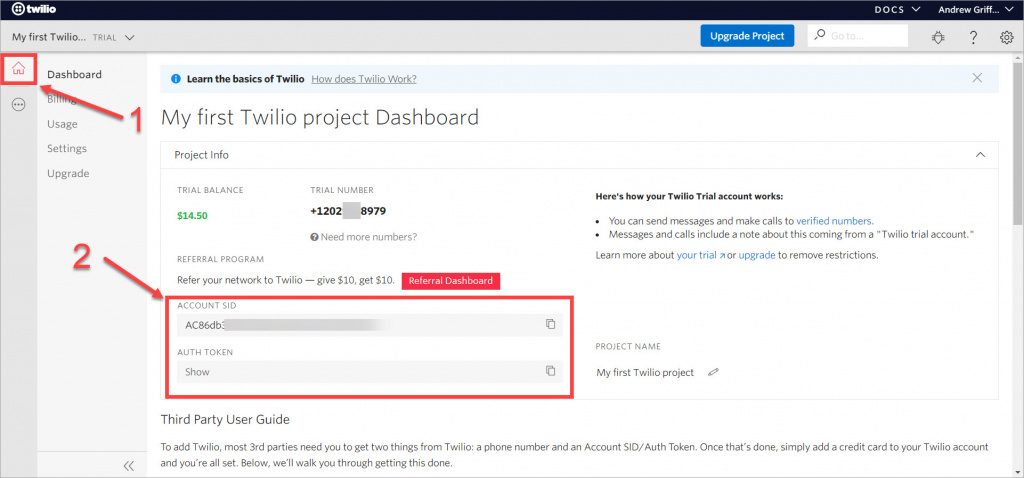Collapse the Project Info panel

click(x=980, y=155)
